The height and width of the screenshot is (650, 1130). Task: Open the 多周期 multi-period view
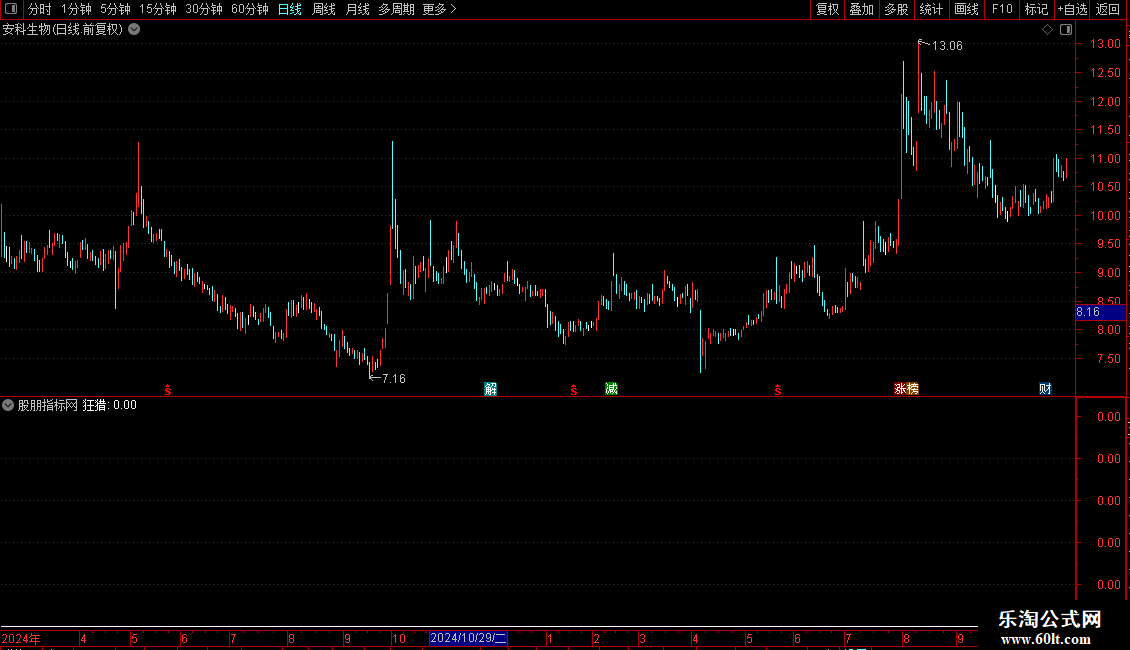396,9
